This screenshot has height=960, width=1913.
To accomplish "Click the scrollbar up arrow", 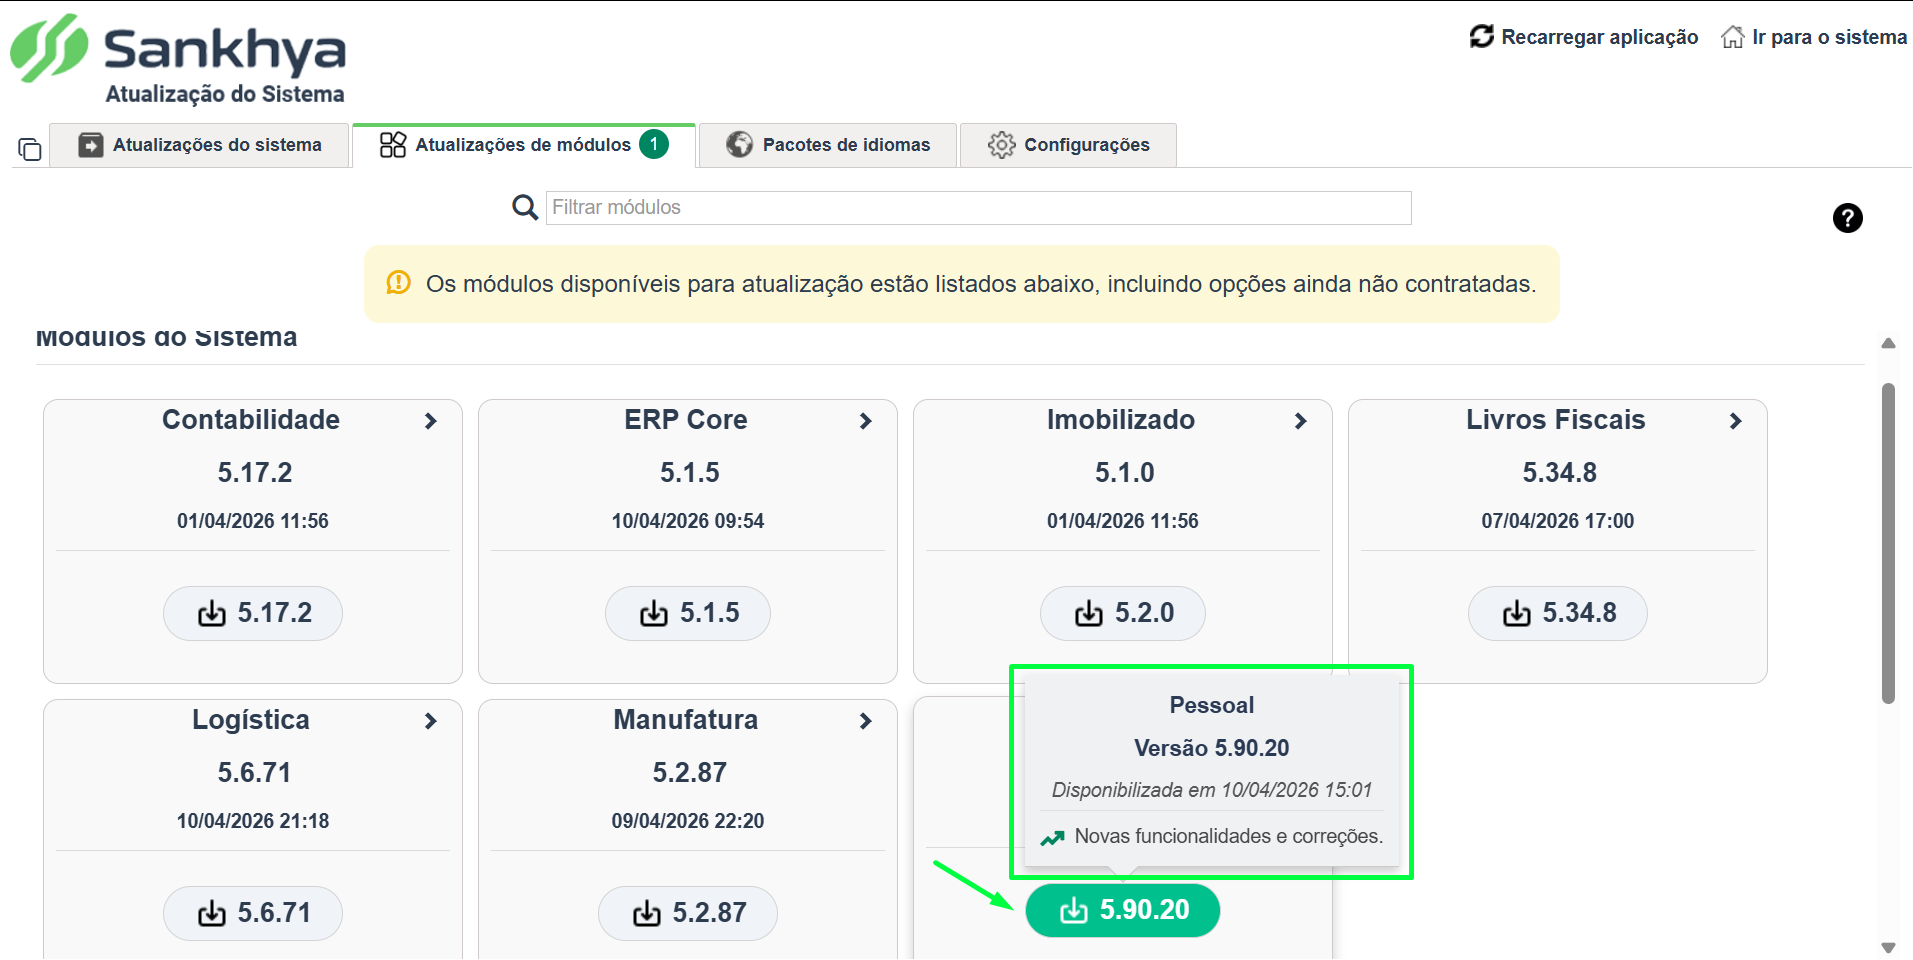I will pos(1888,343).
